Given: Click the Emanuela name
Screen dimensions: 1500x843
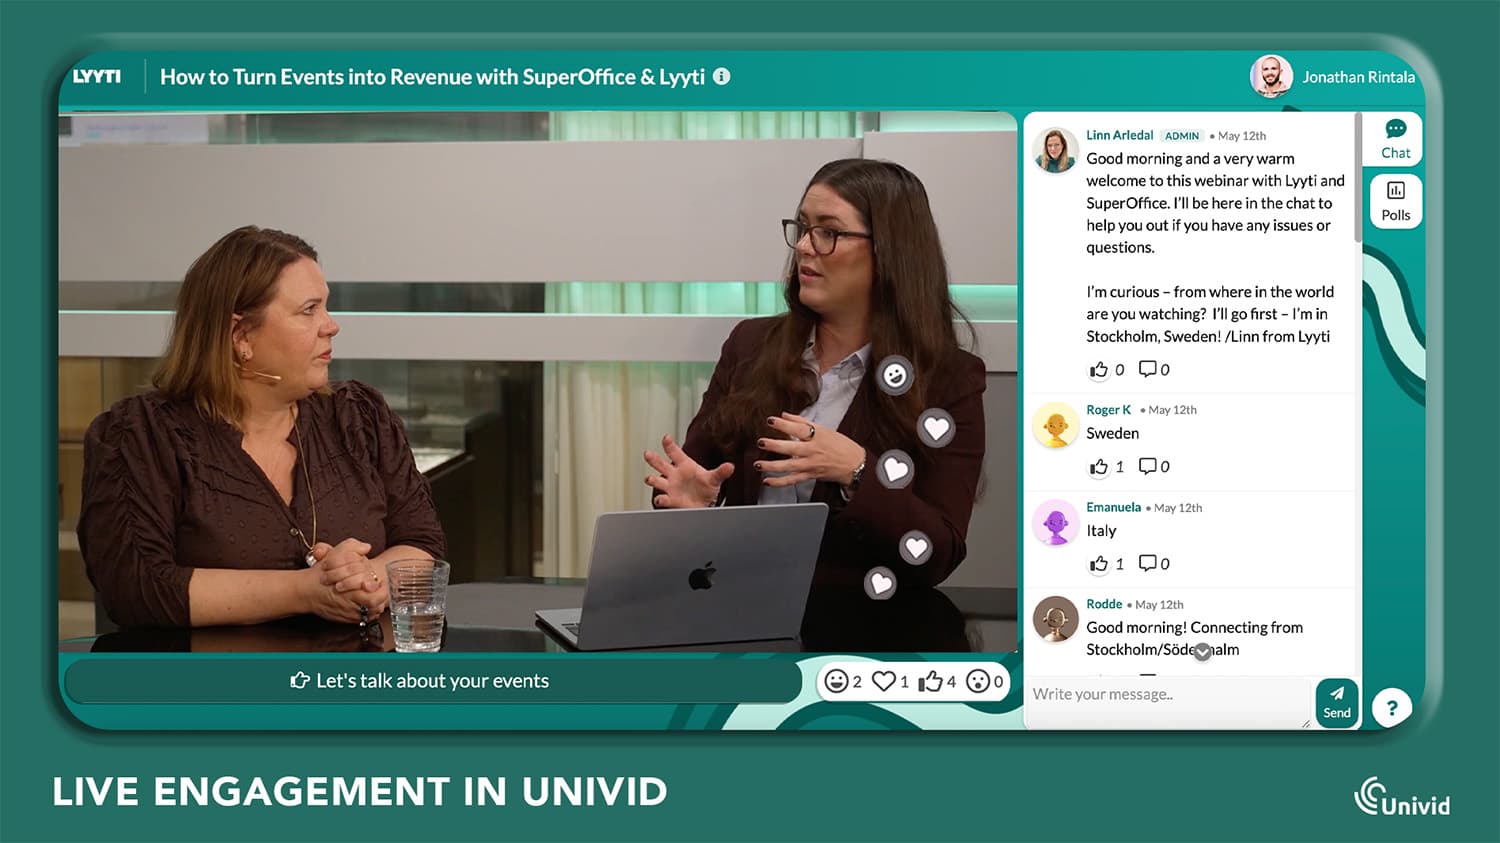Looking at the screenshot, I should (x=1113, y=507).
